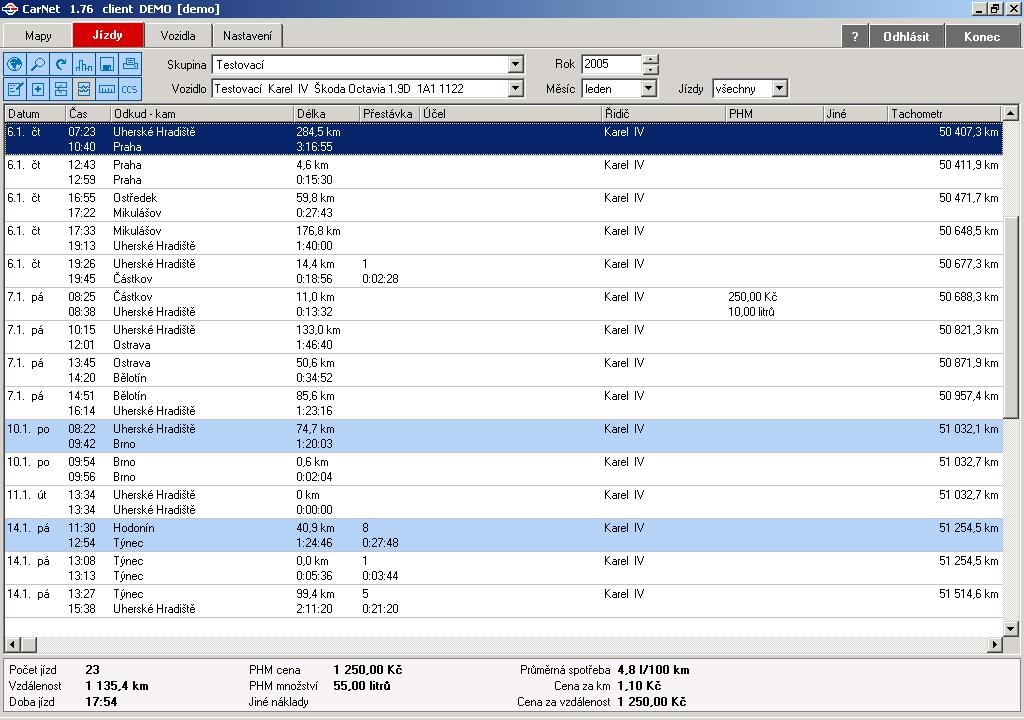
Task: Sort by the Délka column header
Action: pos(327,114)
